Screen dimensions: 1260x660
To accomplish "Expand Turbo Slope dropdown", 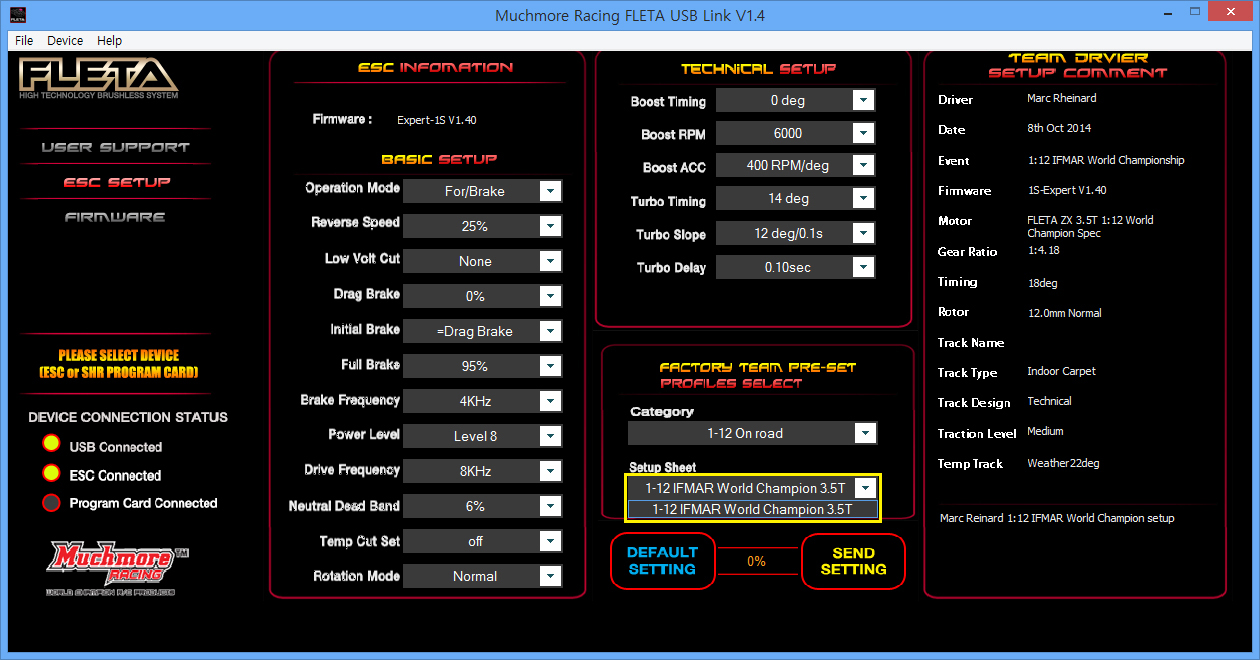I will [863, 233].
